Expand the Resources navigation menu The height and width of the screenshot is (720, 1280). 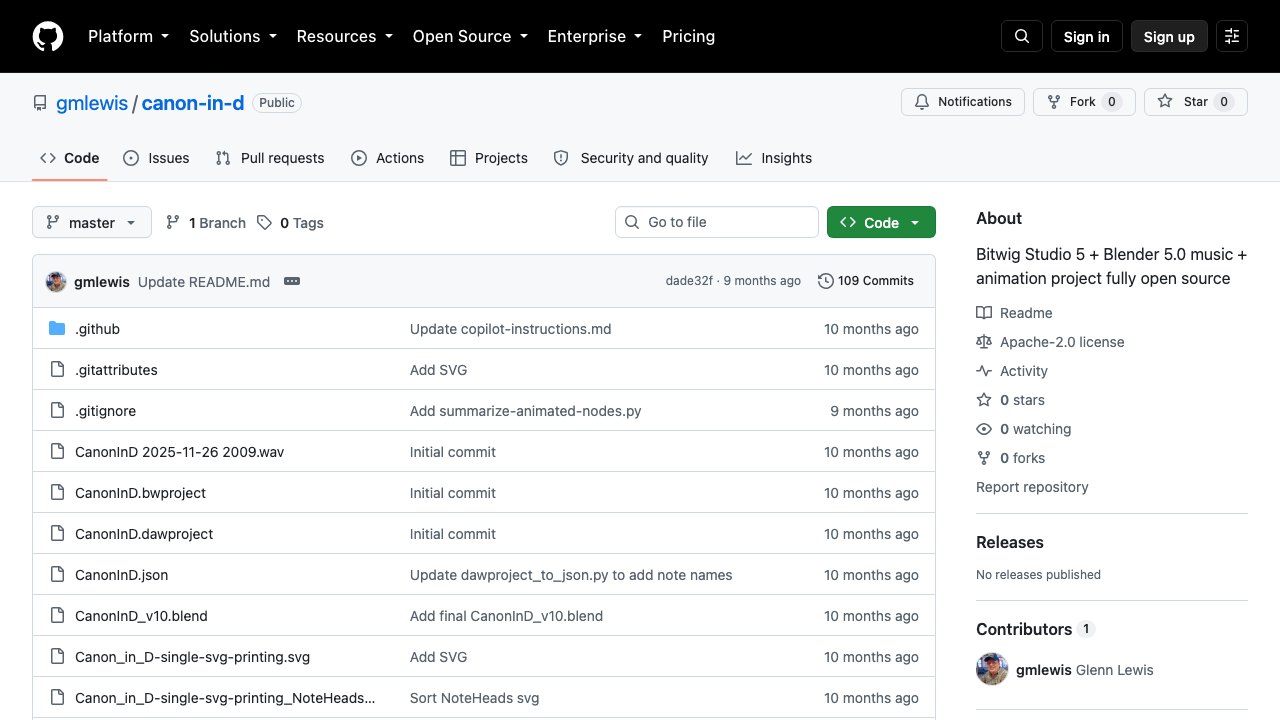(x=344, y=36)
